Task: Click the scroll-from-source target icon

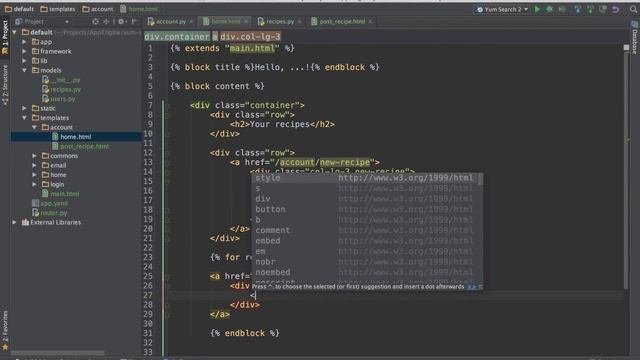Action: 95,21
